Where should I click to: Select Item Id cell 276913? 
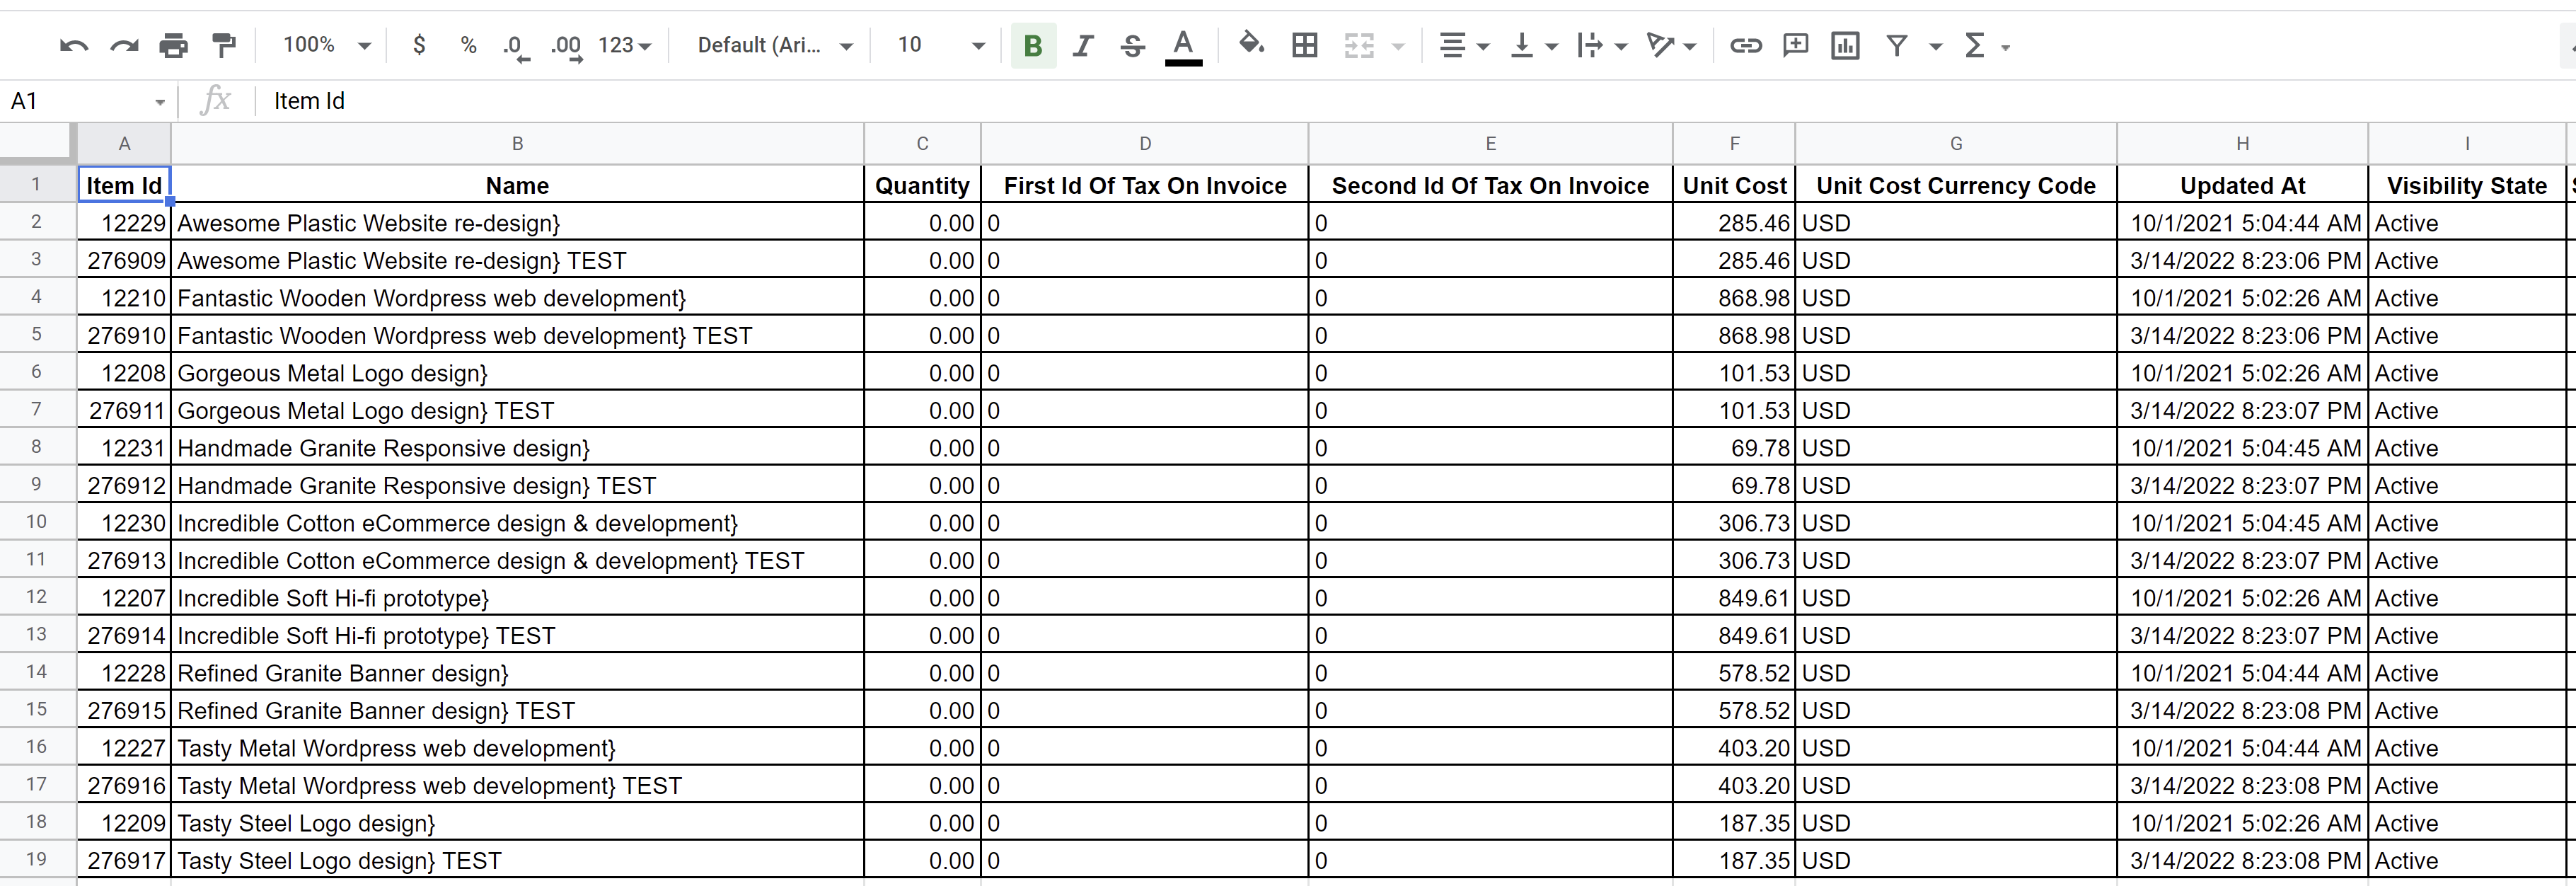point(124,560)
